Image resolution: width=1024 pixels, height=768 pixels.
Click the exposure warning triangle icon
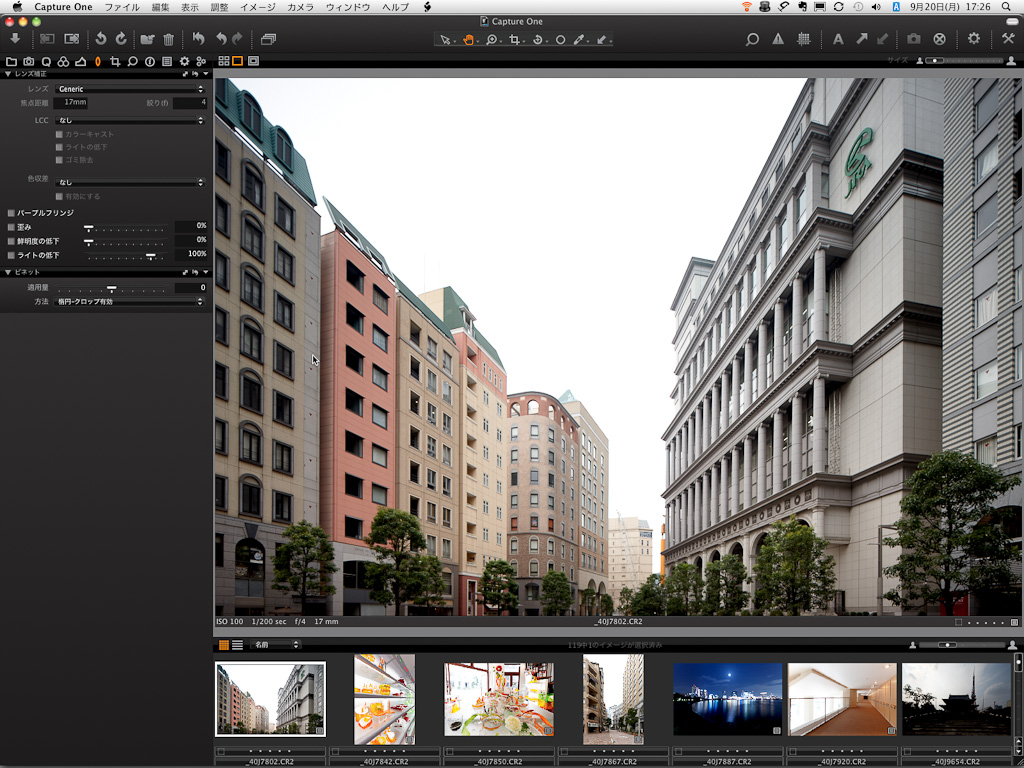coord(778,39)
